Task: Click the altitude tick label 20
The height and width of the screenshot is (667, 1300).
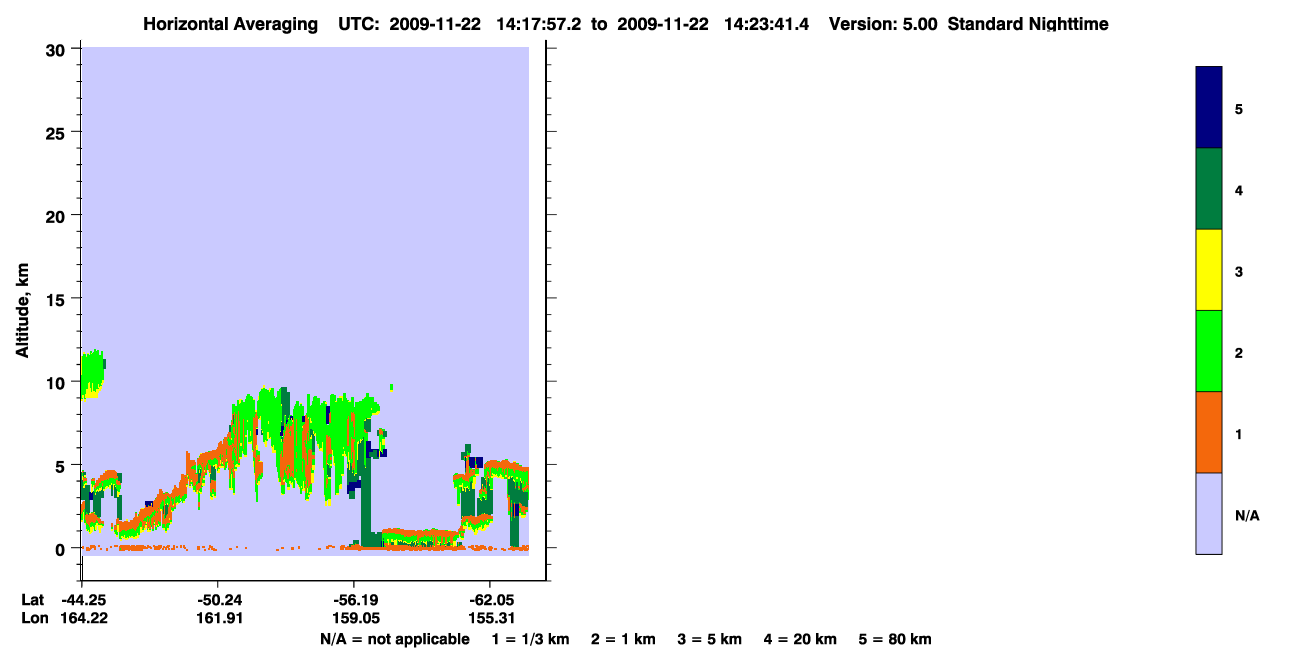Action: pyautogui.click(x=58, y=216)
